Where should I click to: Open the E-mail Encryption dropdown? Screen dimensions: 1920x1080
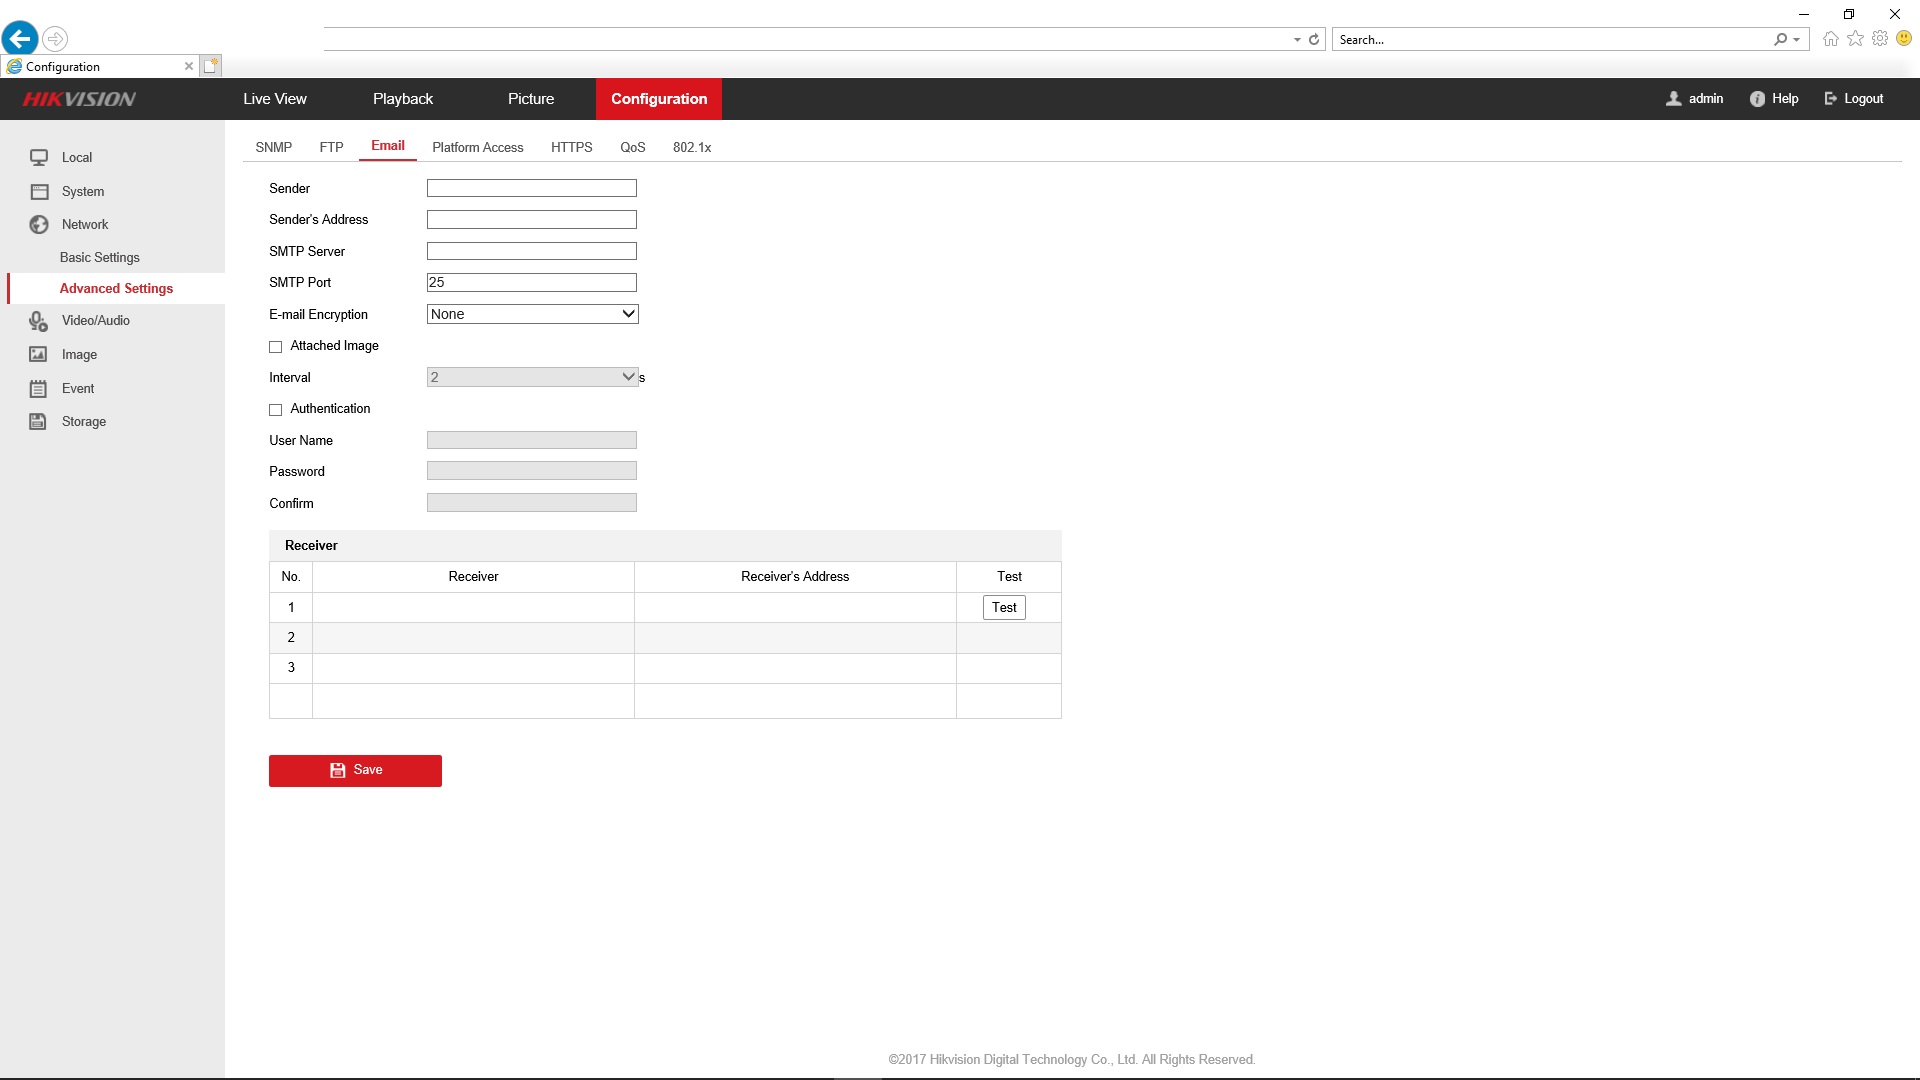[532, 314]
